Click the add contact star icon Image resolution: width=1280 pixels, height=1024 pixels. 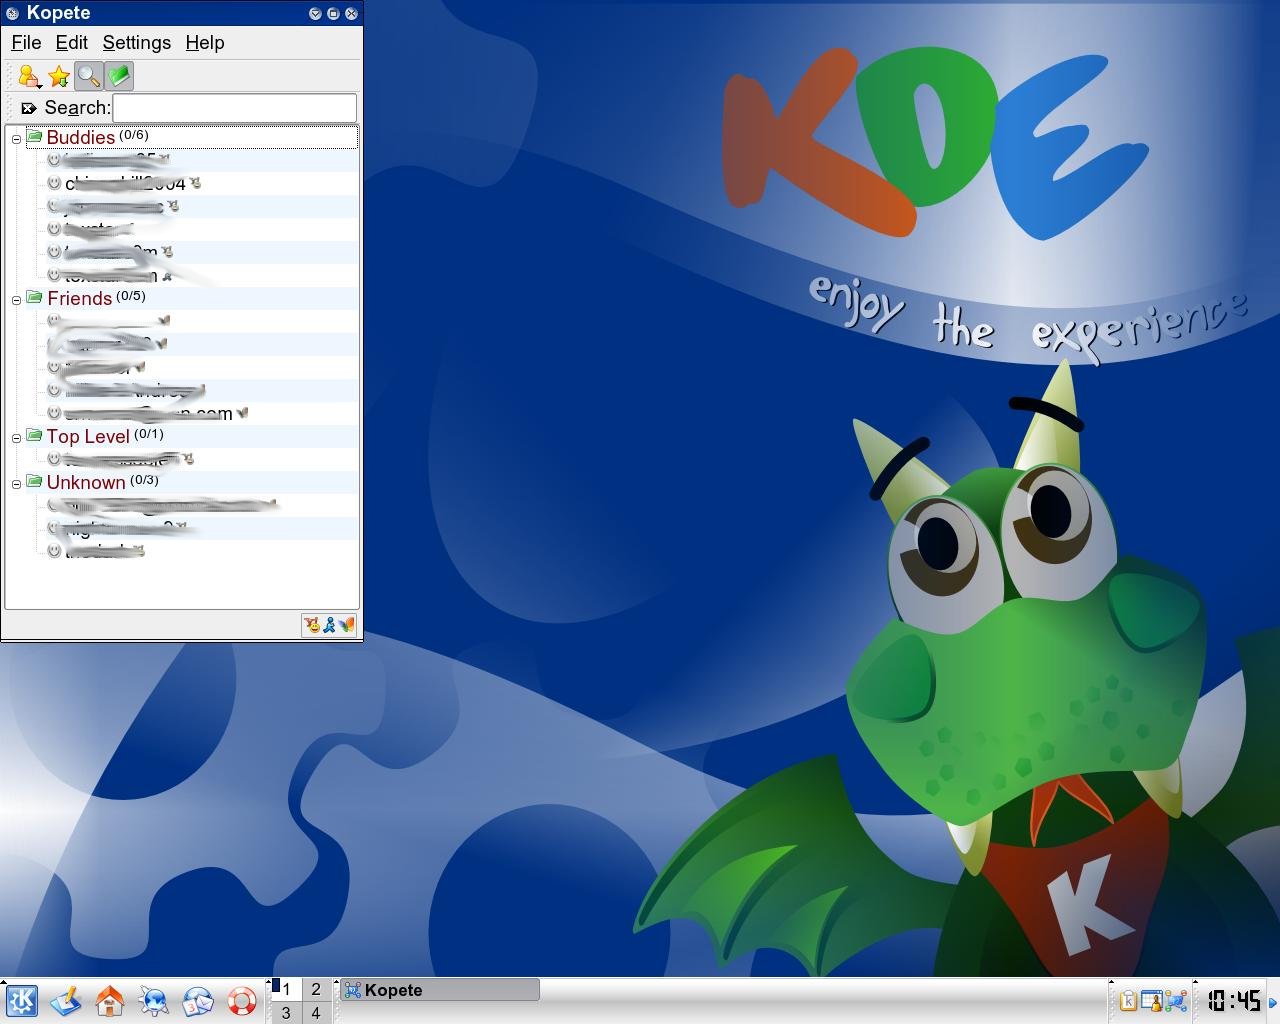(x=59, y=76)
